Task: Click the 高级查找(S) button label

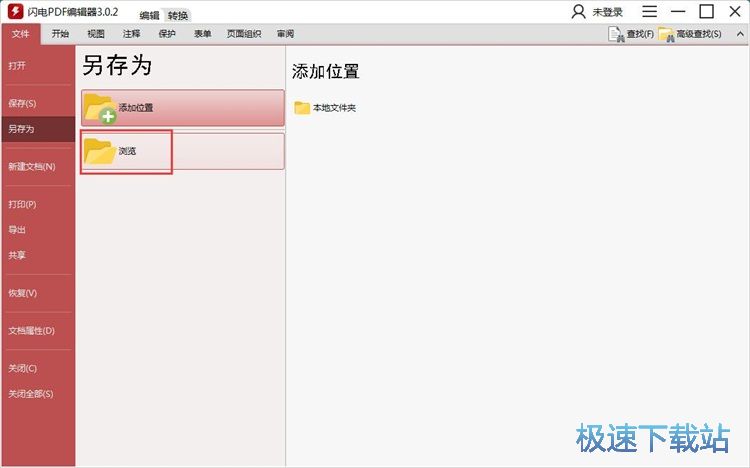Action: [x=699, y=34]
